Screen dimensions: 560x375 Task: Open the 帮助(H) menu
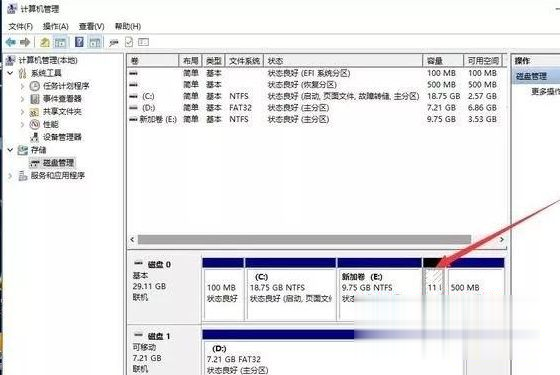[128, 26]
